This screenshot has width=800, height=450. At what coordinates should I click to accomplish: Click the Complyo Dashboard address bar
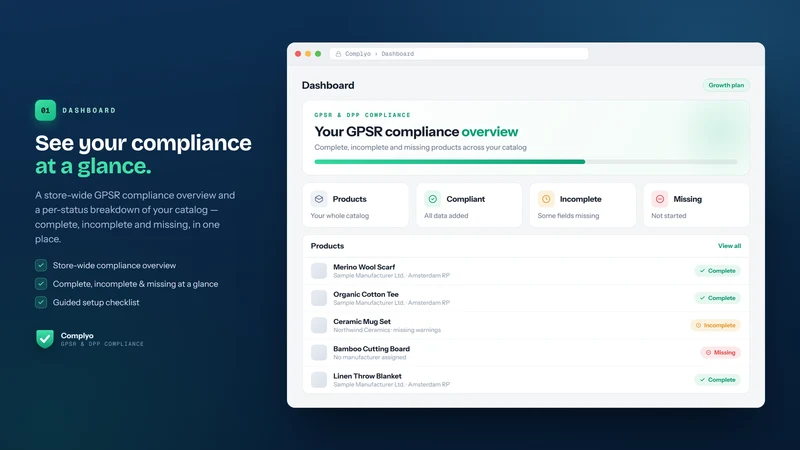point(459,54)
